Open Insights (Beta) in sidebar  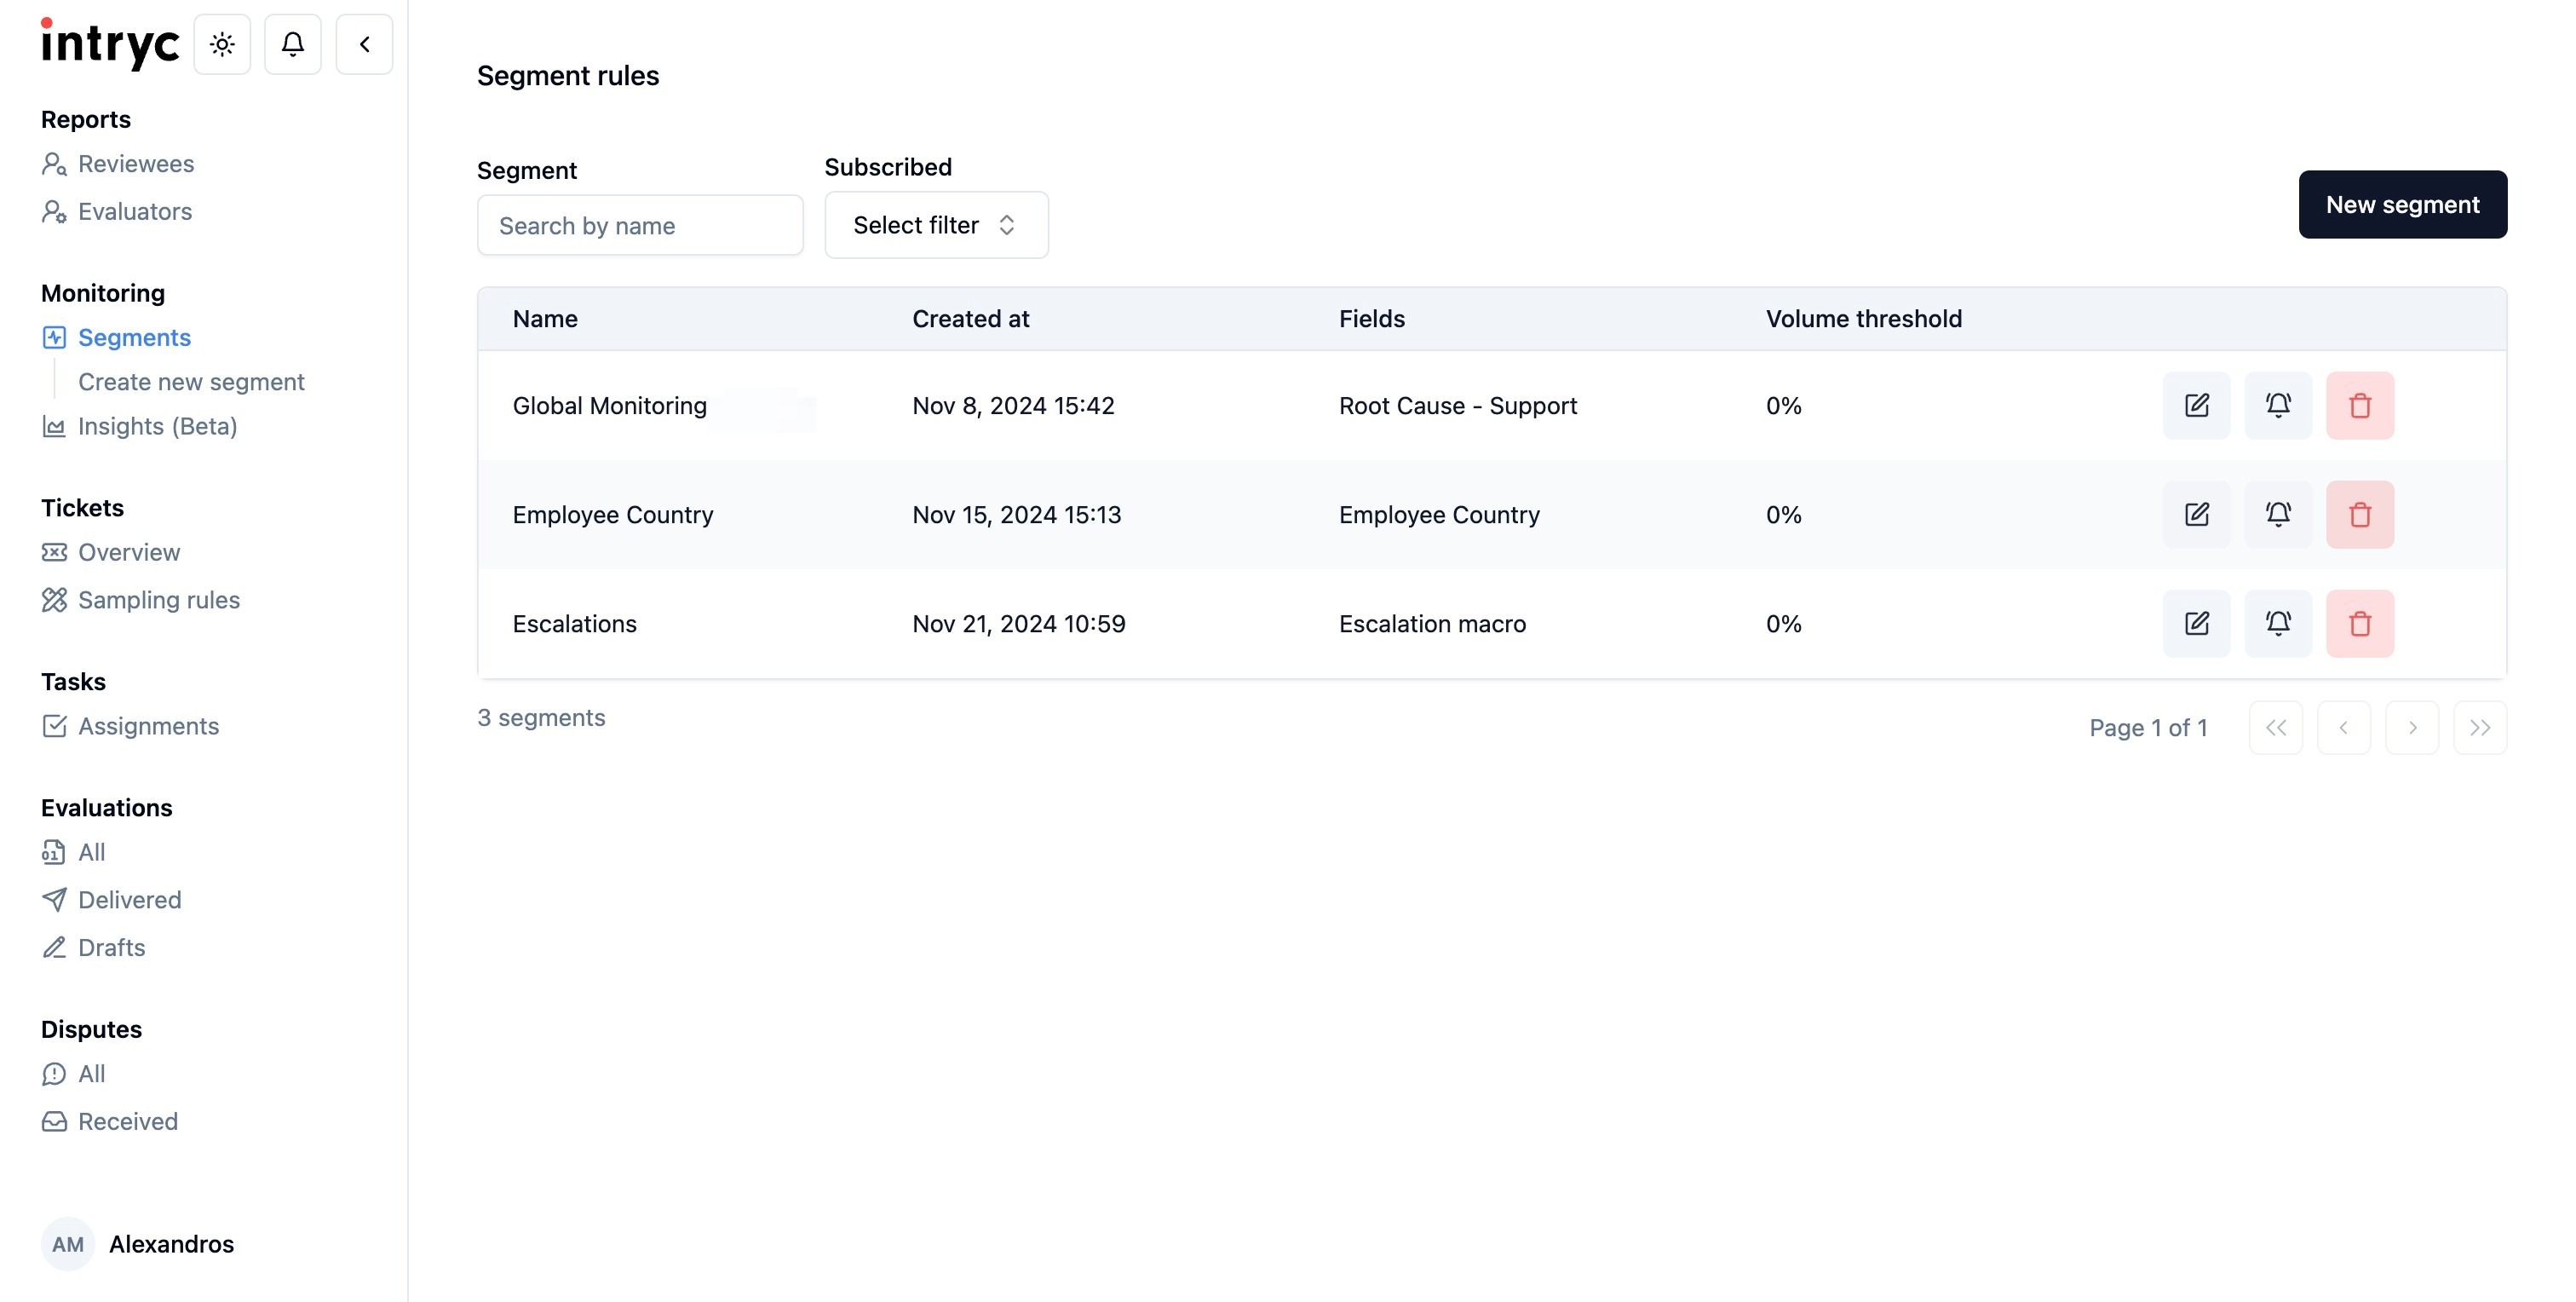click(x=157, y=426)
